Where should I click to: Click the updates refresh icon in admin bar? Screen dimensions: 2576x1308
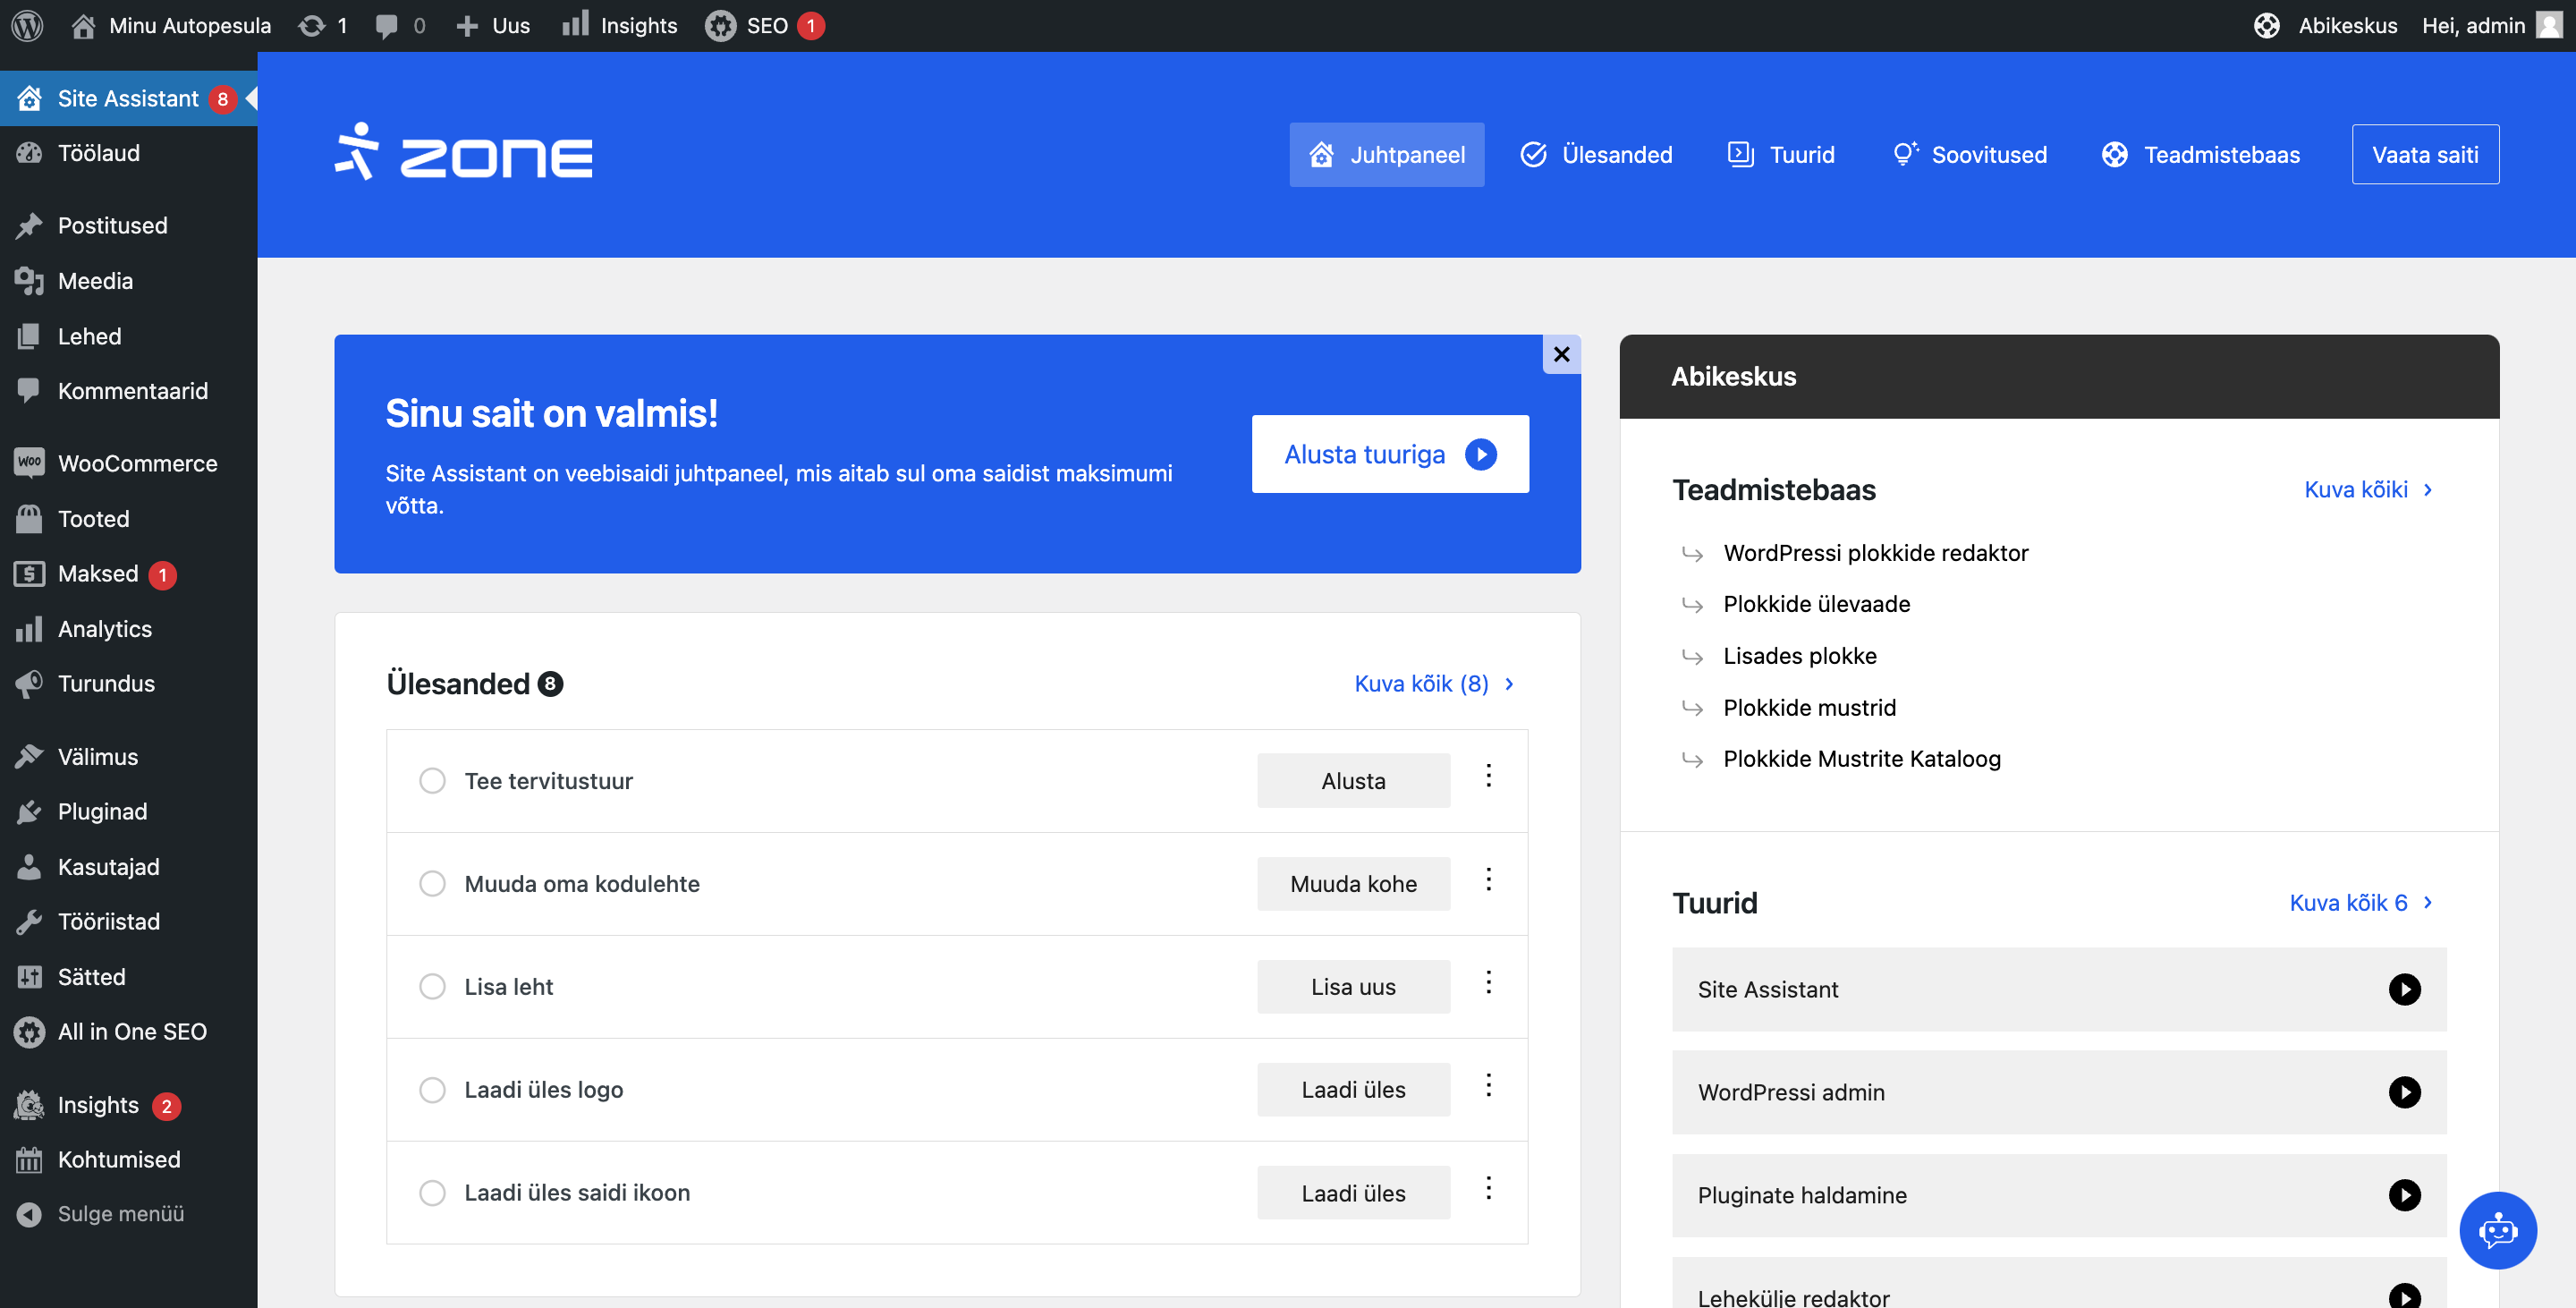312,25
